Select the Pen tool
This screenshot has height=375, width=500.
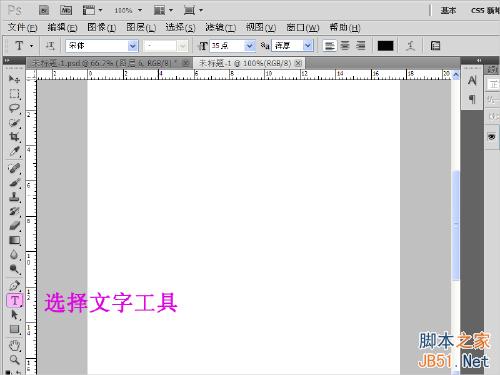(14, 286)
